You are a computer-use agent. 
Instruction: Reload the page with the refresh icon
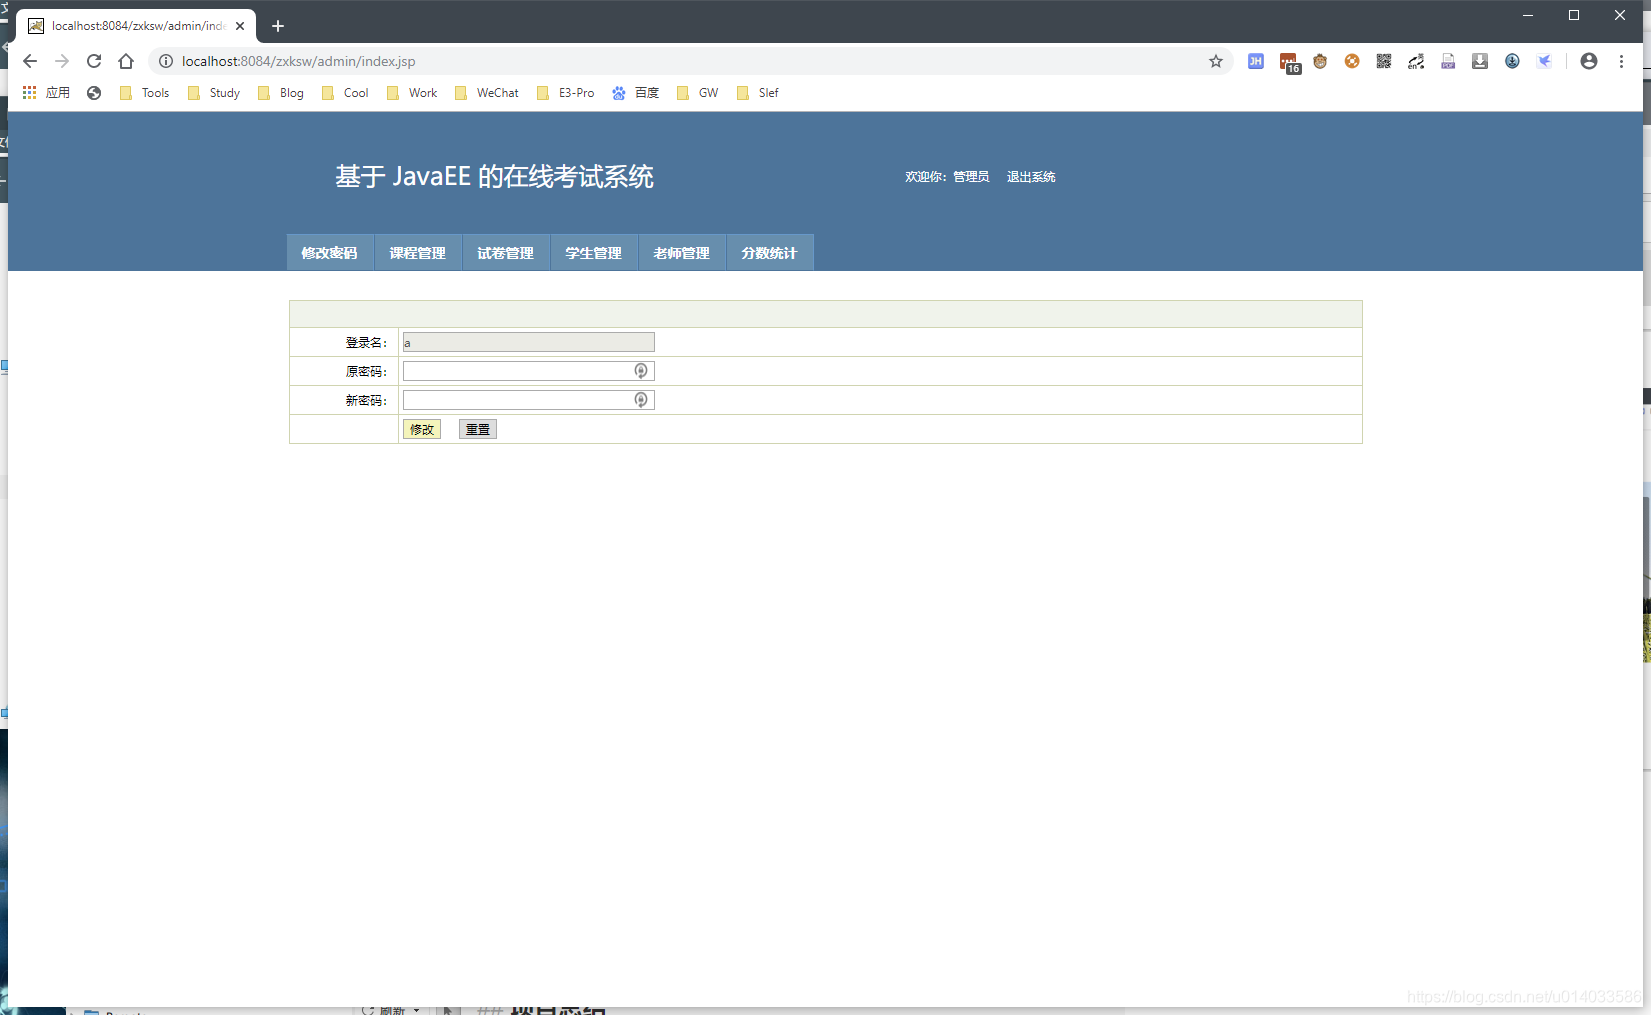click(x=94, y=61)
